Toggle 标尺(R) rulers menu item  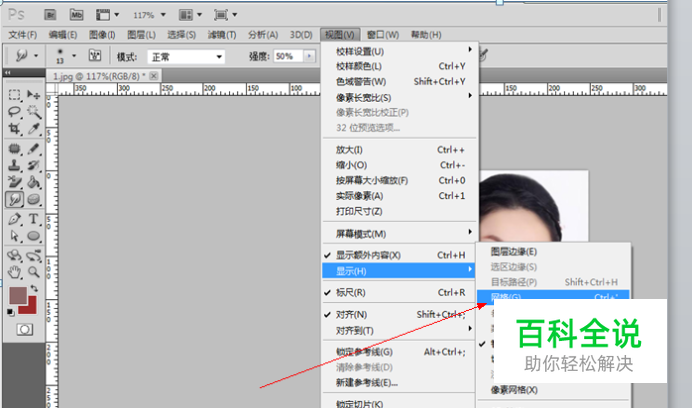(399, 292)
